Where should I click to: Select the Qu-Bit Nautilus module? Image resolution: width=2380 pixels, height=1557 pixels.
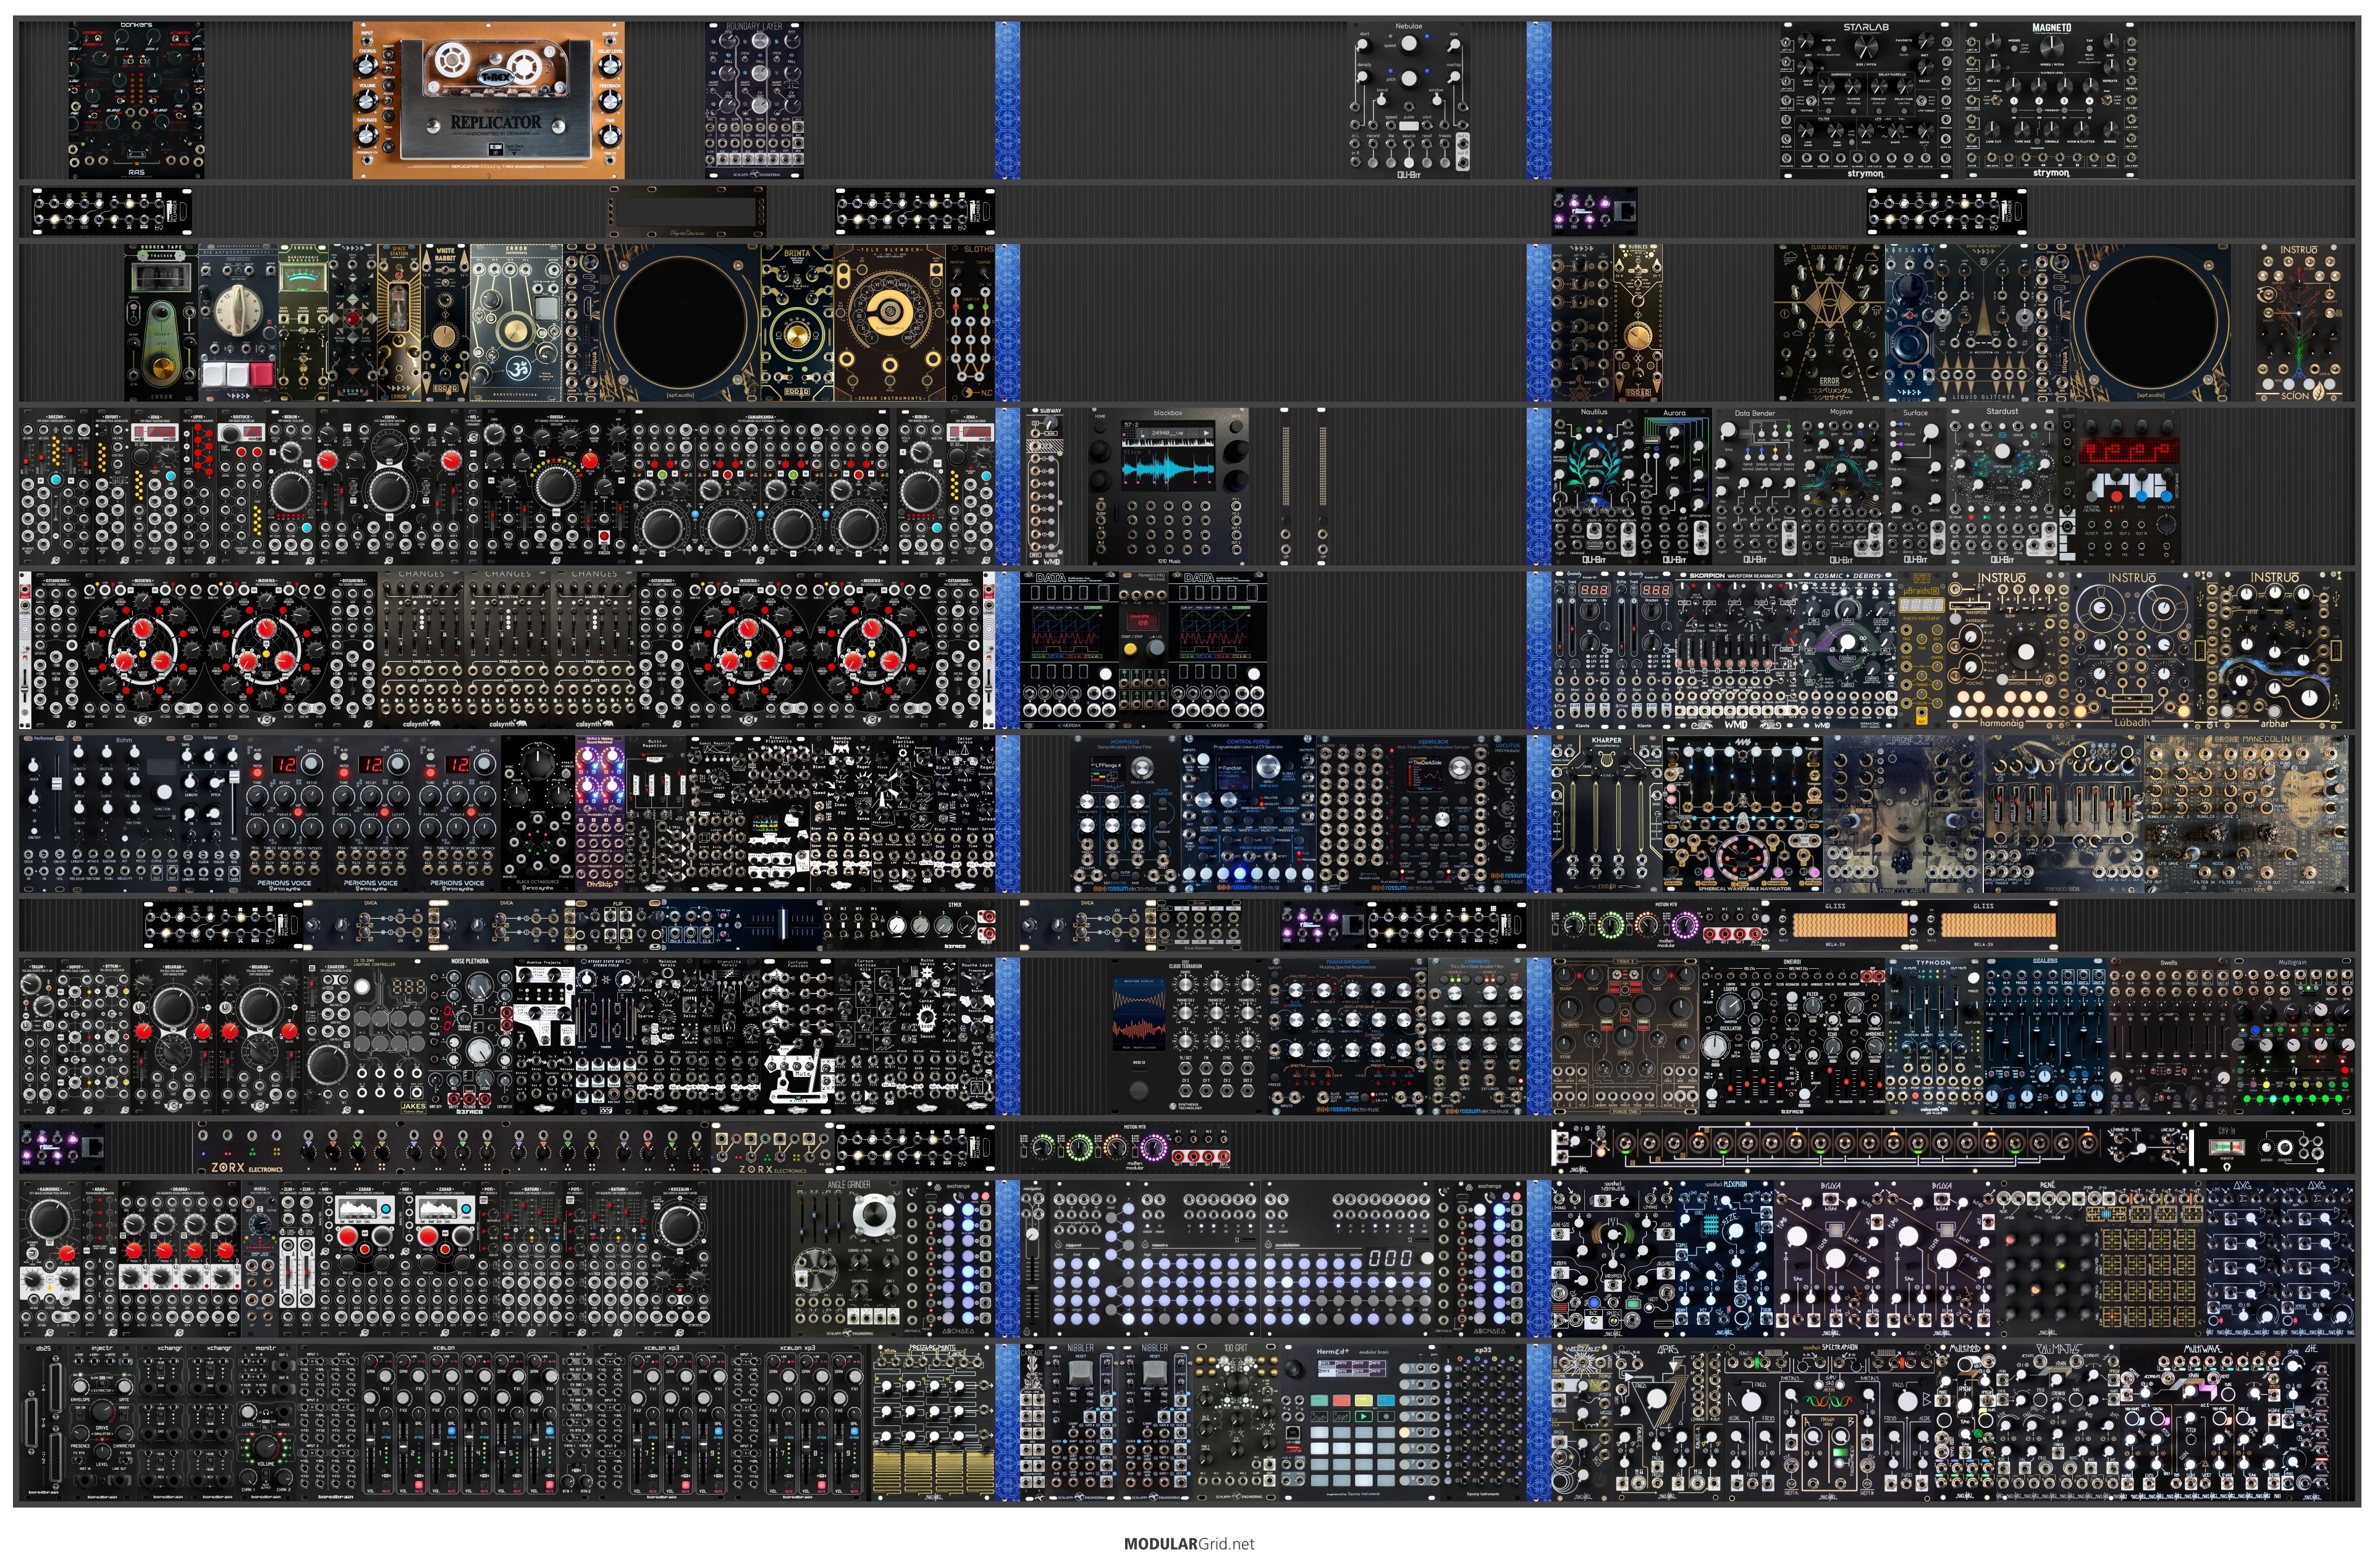[1594, 486]
